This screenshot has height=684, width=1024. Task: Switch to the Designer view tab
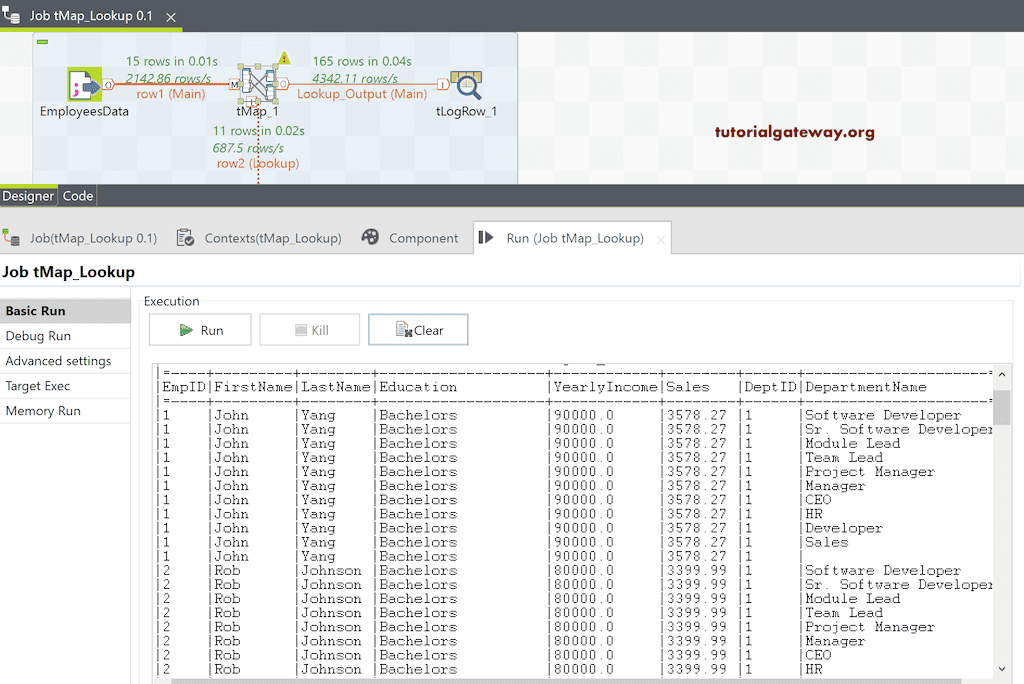coord(28,196)
